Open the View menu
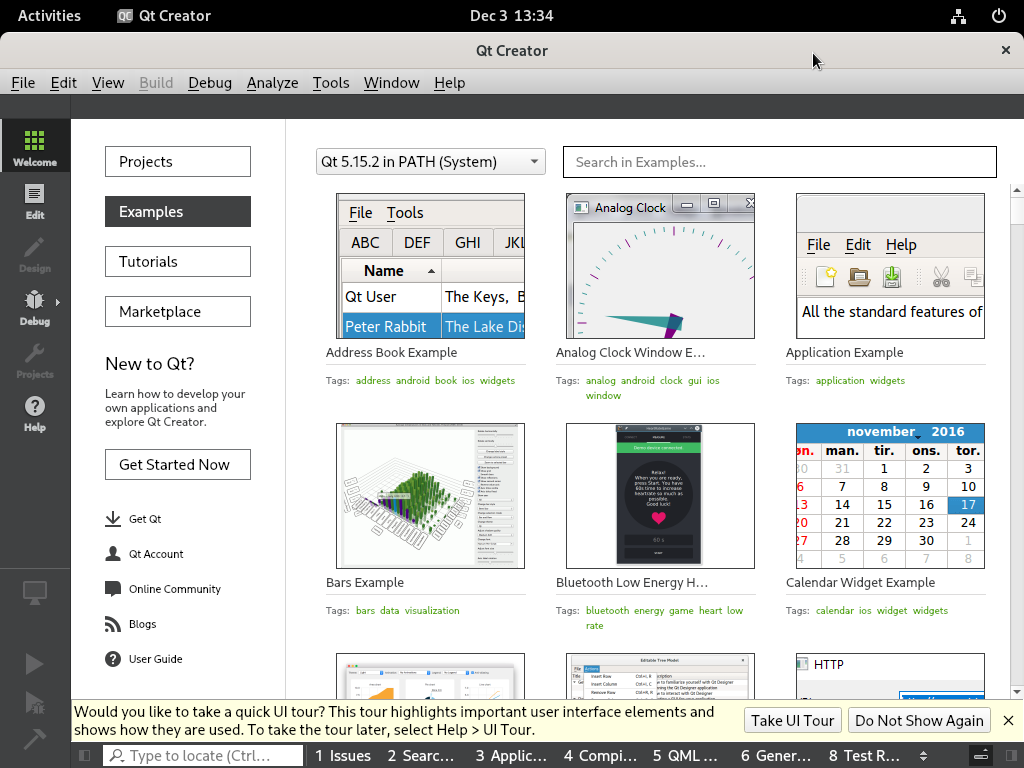 click(108, 83)
